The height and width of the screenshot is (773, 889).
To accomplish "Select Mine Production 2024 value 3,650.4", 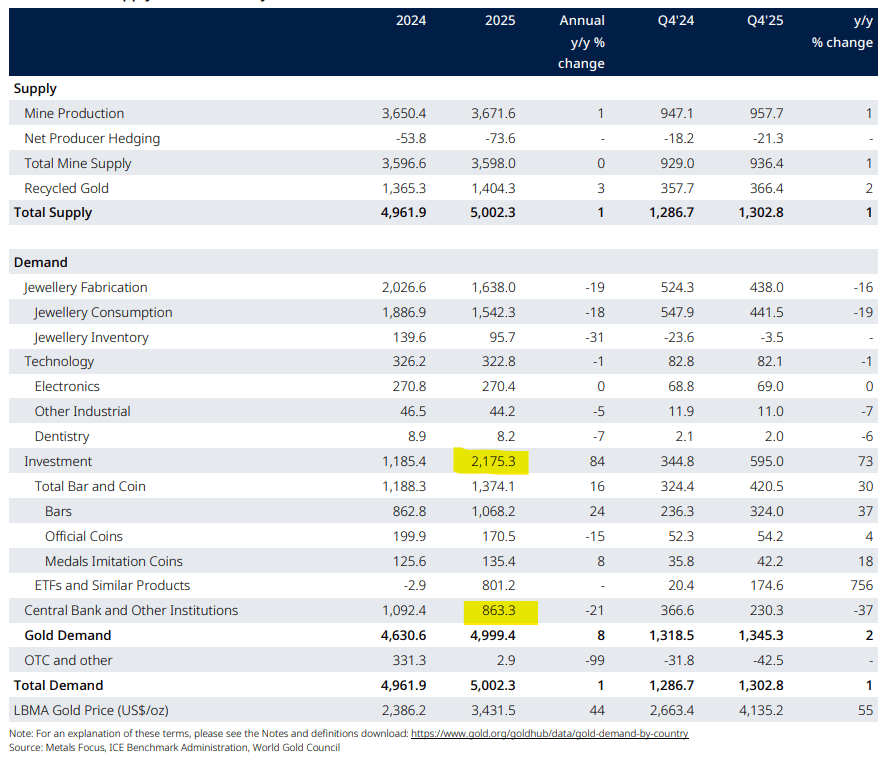I will click(404, 113).
